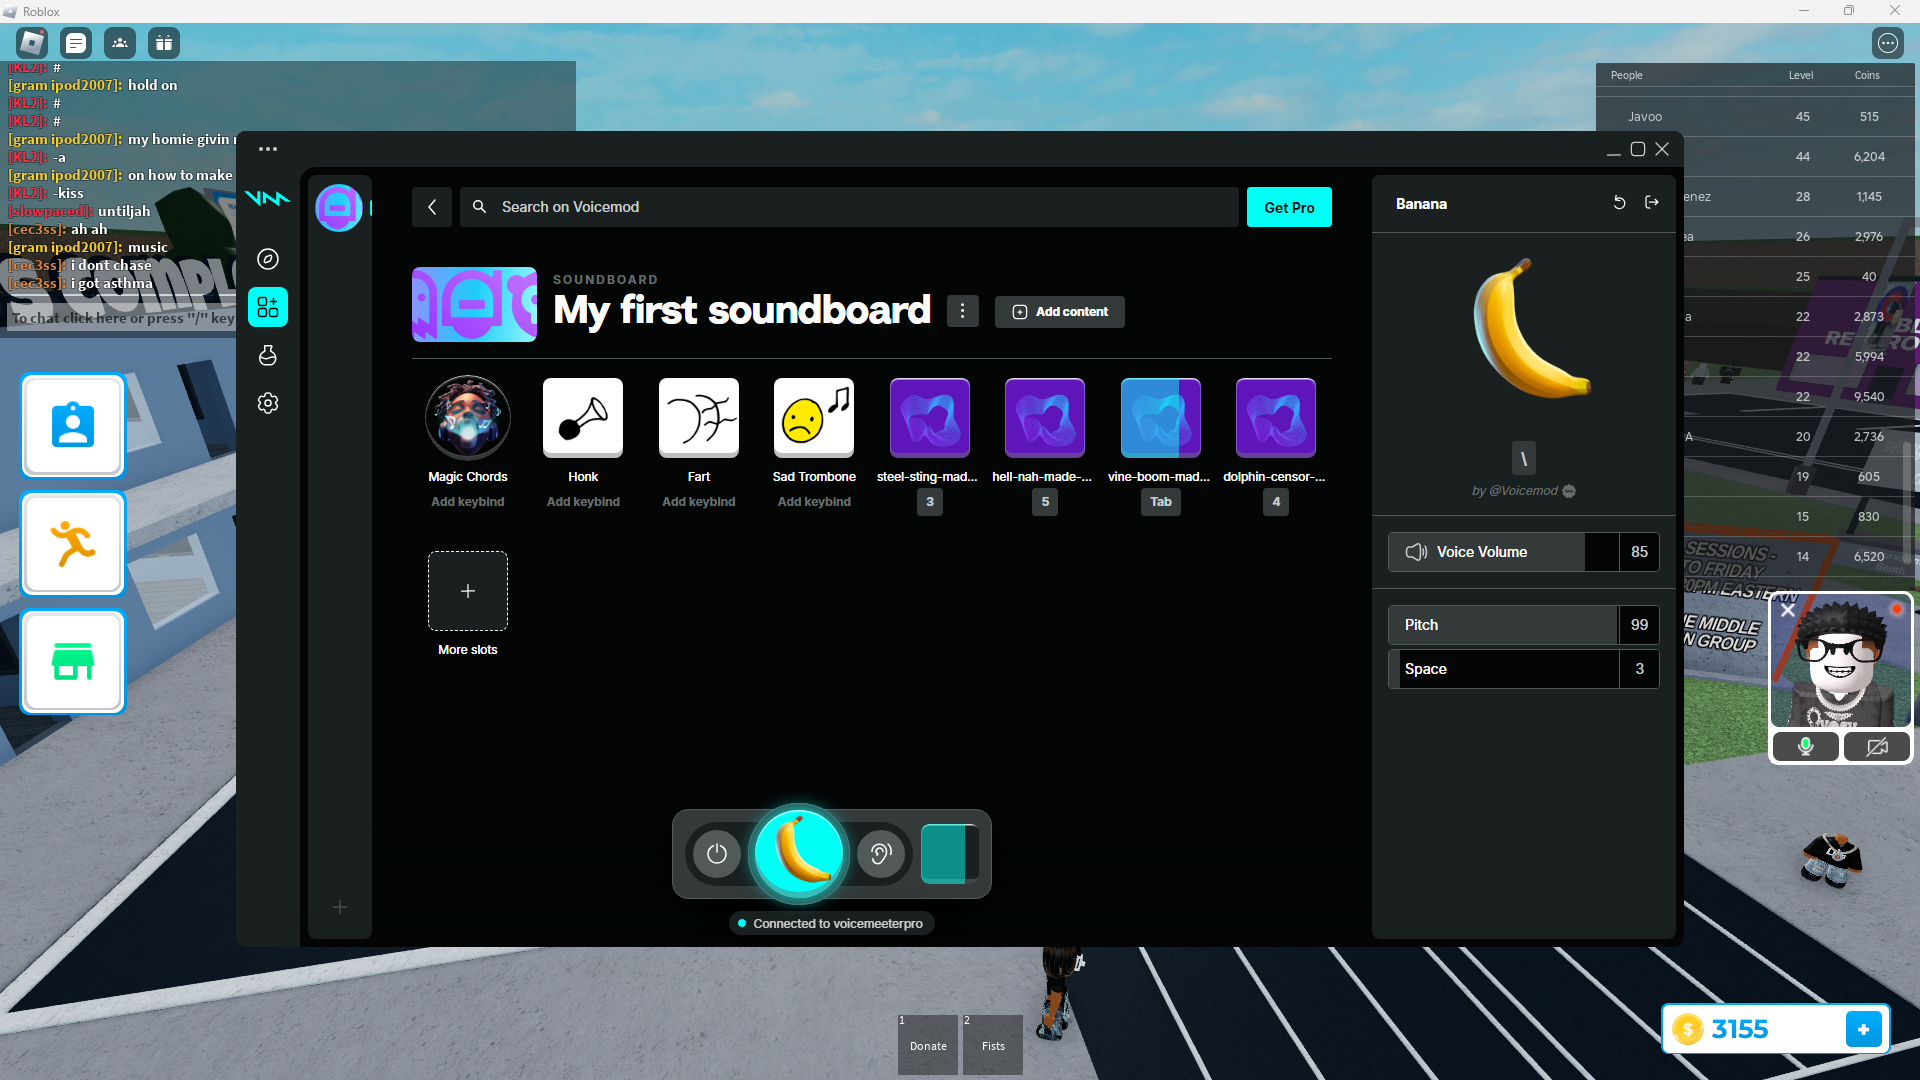Select the Soundboard icon in Voicemod sidebar
Screen dimensions: 1920x1080
click(268, 307)
